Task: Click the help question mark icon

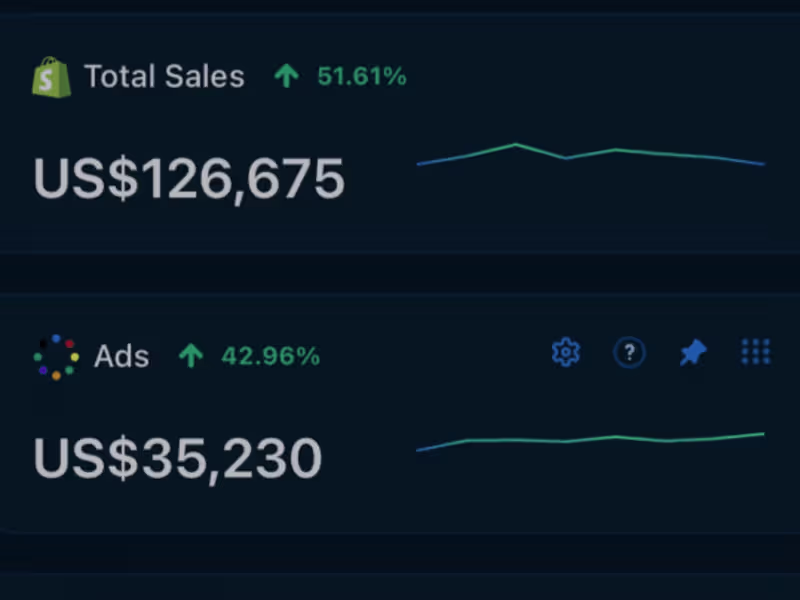Action: click(629, 352)
